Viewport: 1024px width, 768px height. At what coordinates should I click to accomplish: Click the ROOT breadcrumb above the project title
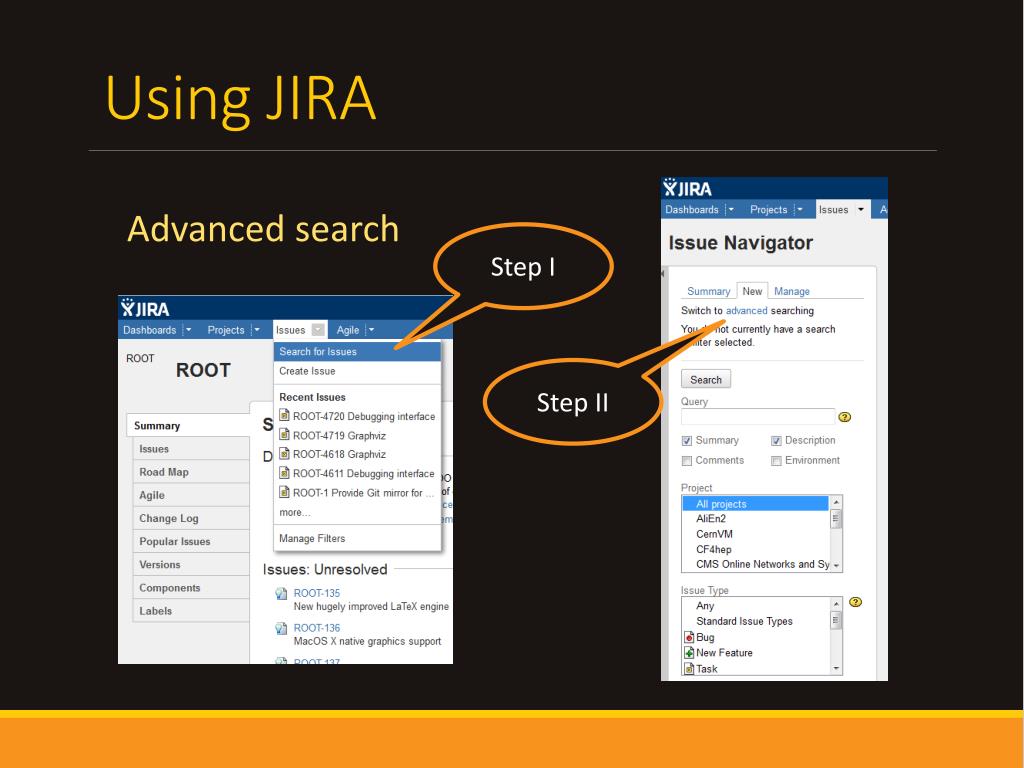(x=140, y=359)
